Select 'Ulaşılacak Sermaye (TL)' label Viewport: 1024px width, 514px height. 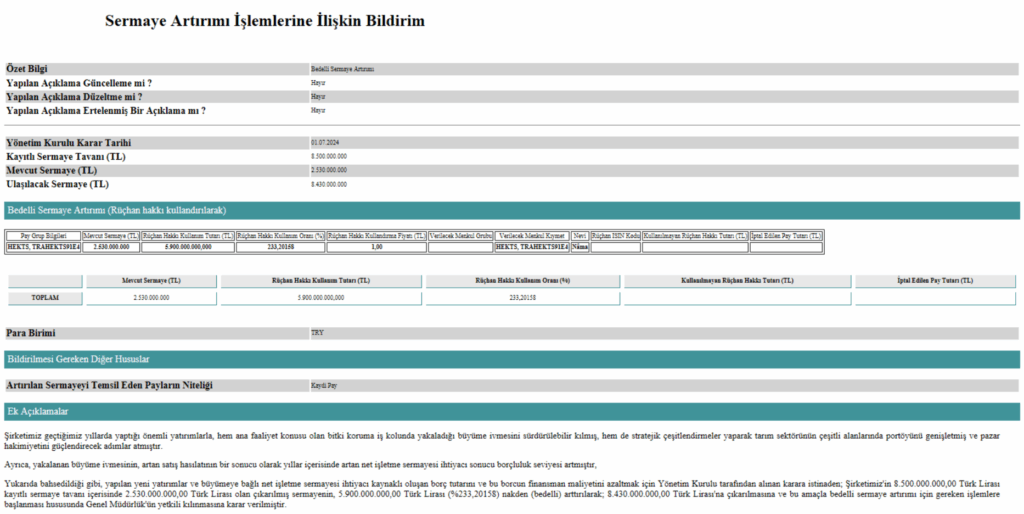(x=57, y=184)
